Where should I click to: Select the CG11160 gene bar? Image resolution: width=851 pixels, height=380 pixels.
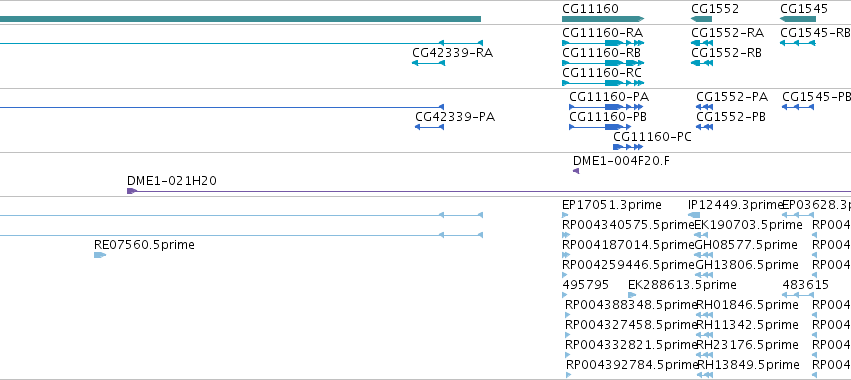[603, 19]
